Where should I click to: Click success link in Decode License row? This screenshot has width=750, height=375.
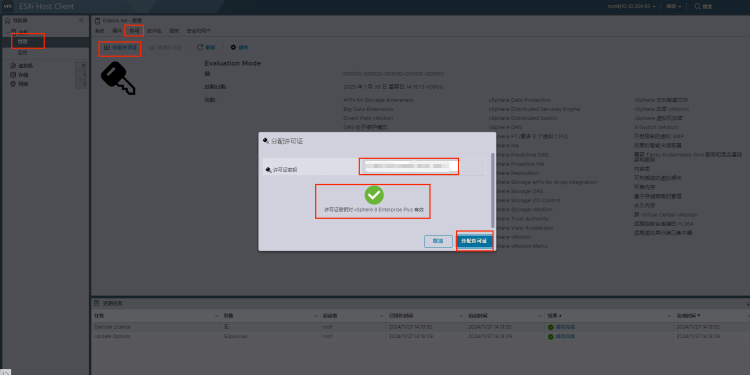pyautogui.click(x=565, y=327)
